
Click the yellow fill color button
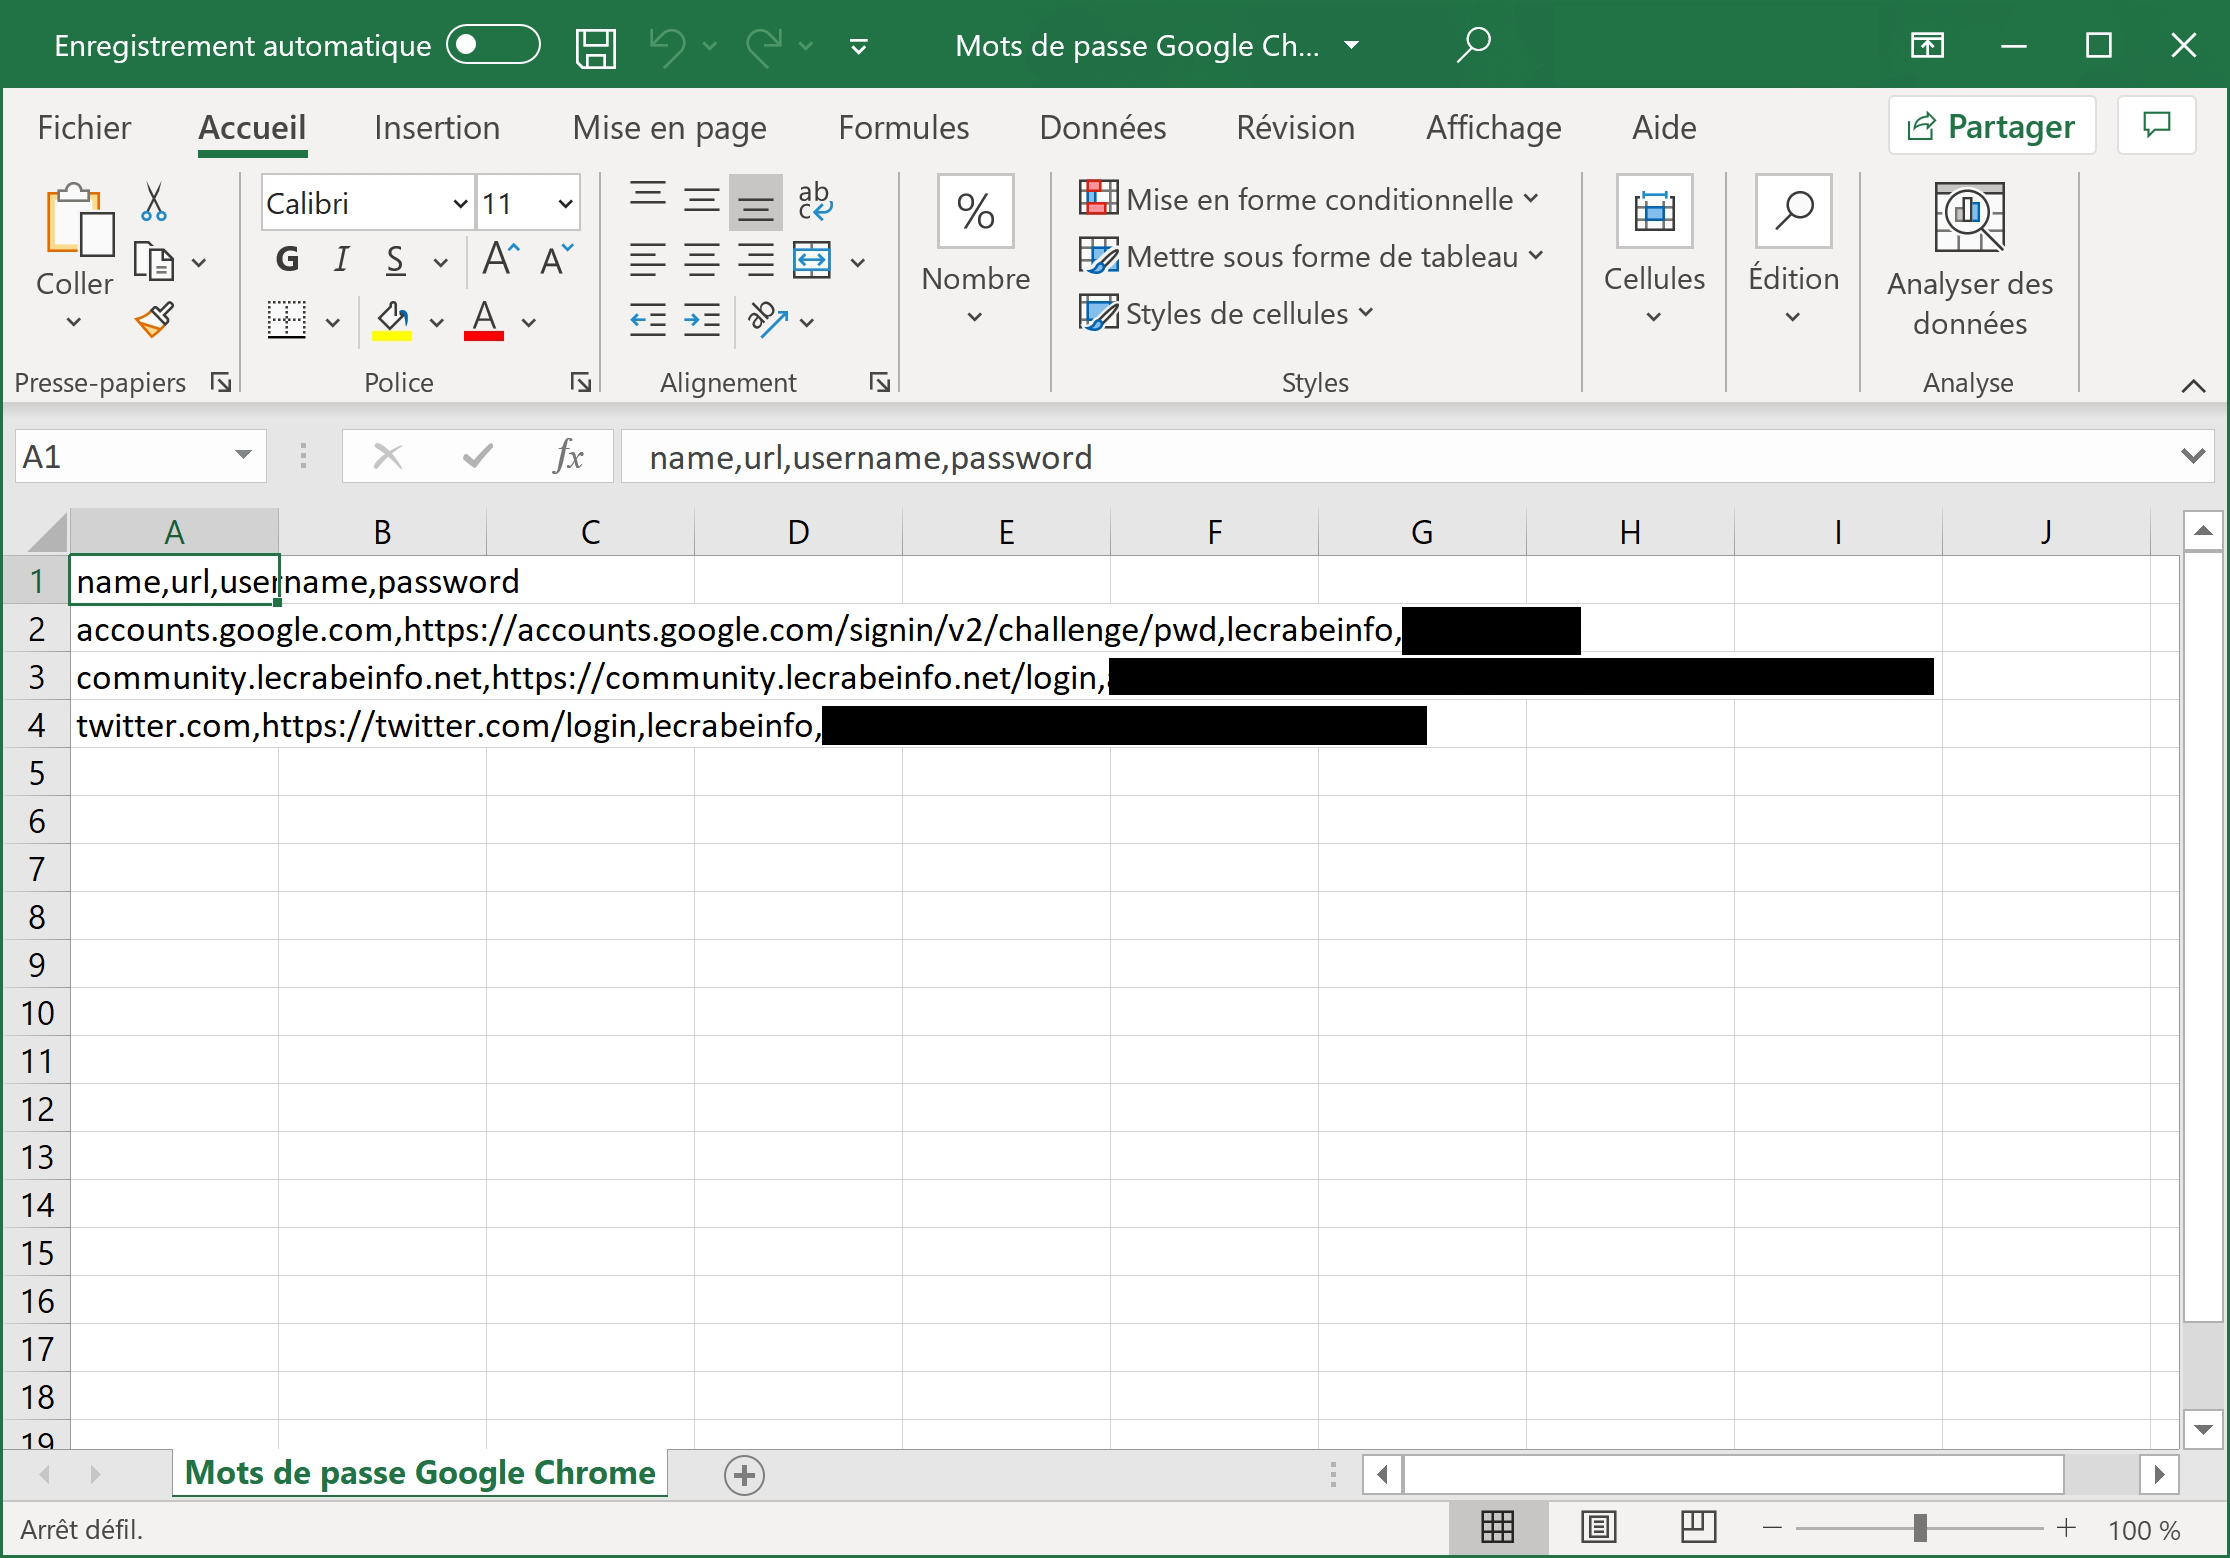point(392,321)
